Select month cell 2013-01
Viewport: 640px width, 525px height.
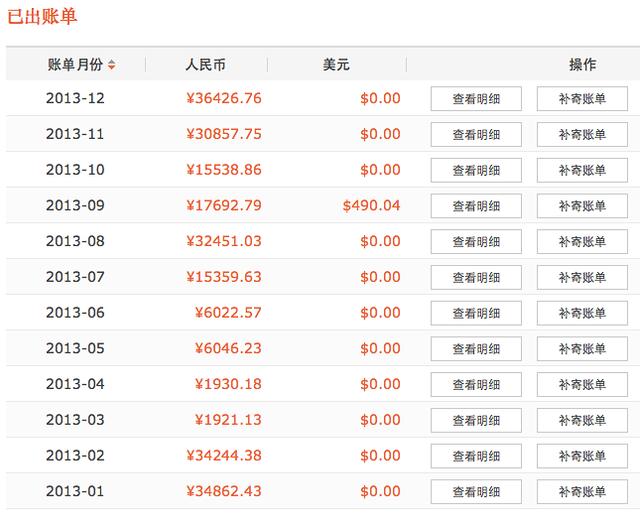75,492
